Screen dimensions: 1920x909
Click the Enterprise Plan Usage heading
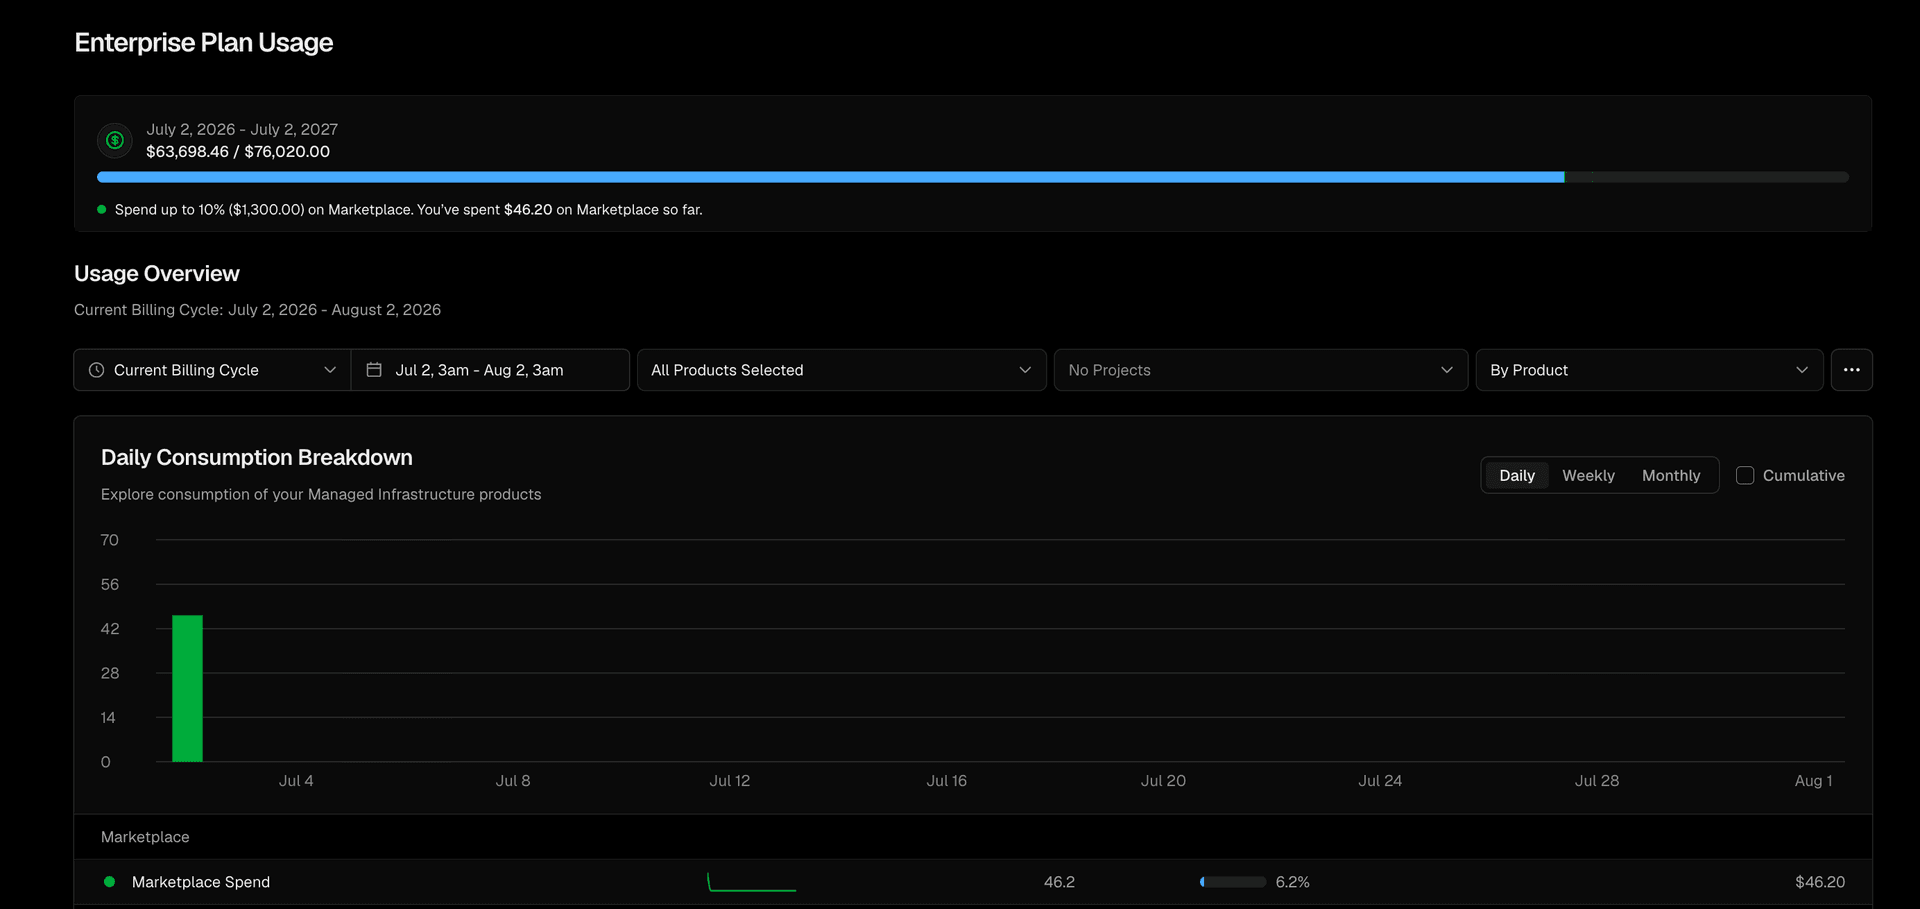(204, 43)
